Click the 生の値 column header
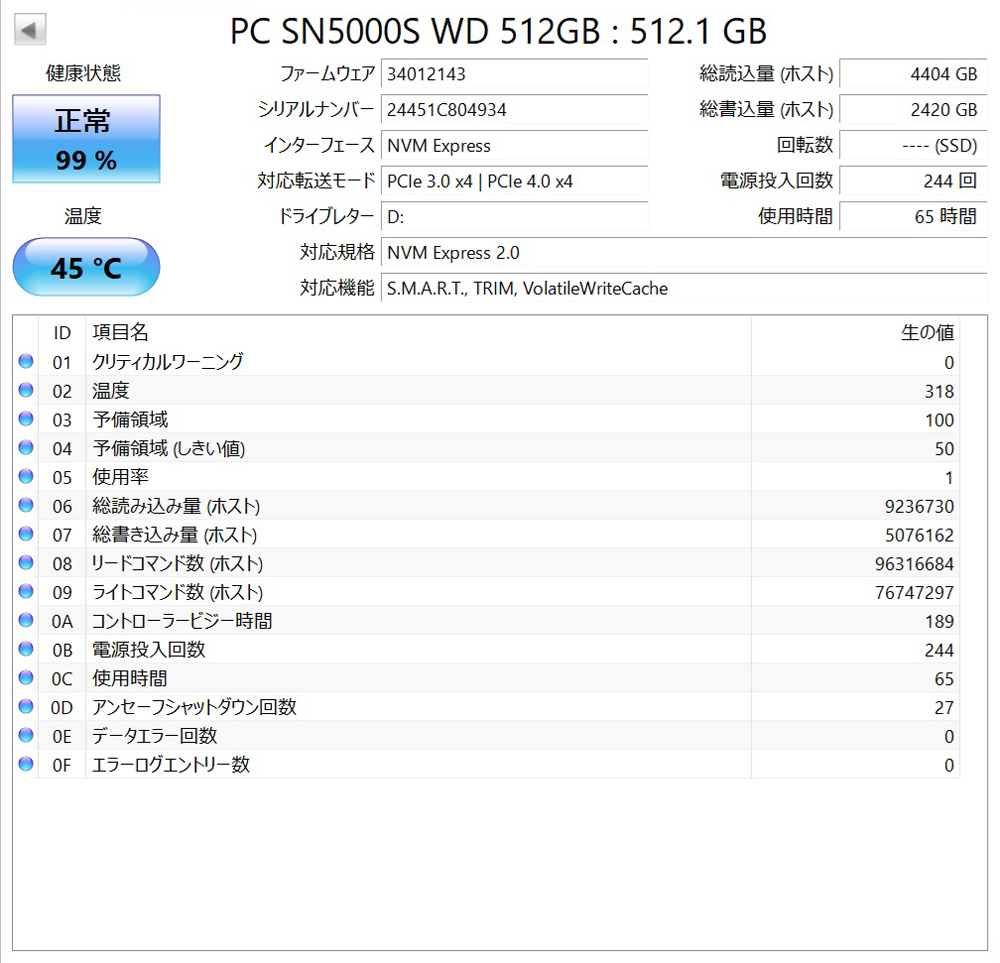The height and width of the screenshot is (963, 1000). coord(927,333)
